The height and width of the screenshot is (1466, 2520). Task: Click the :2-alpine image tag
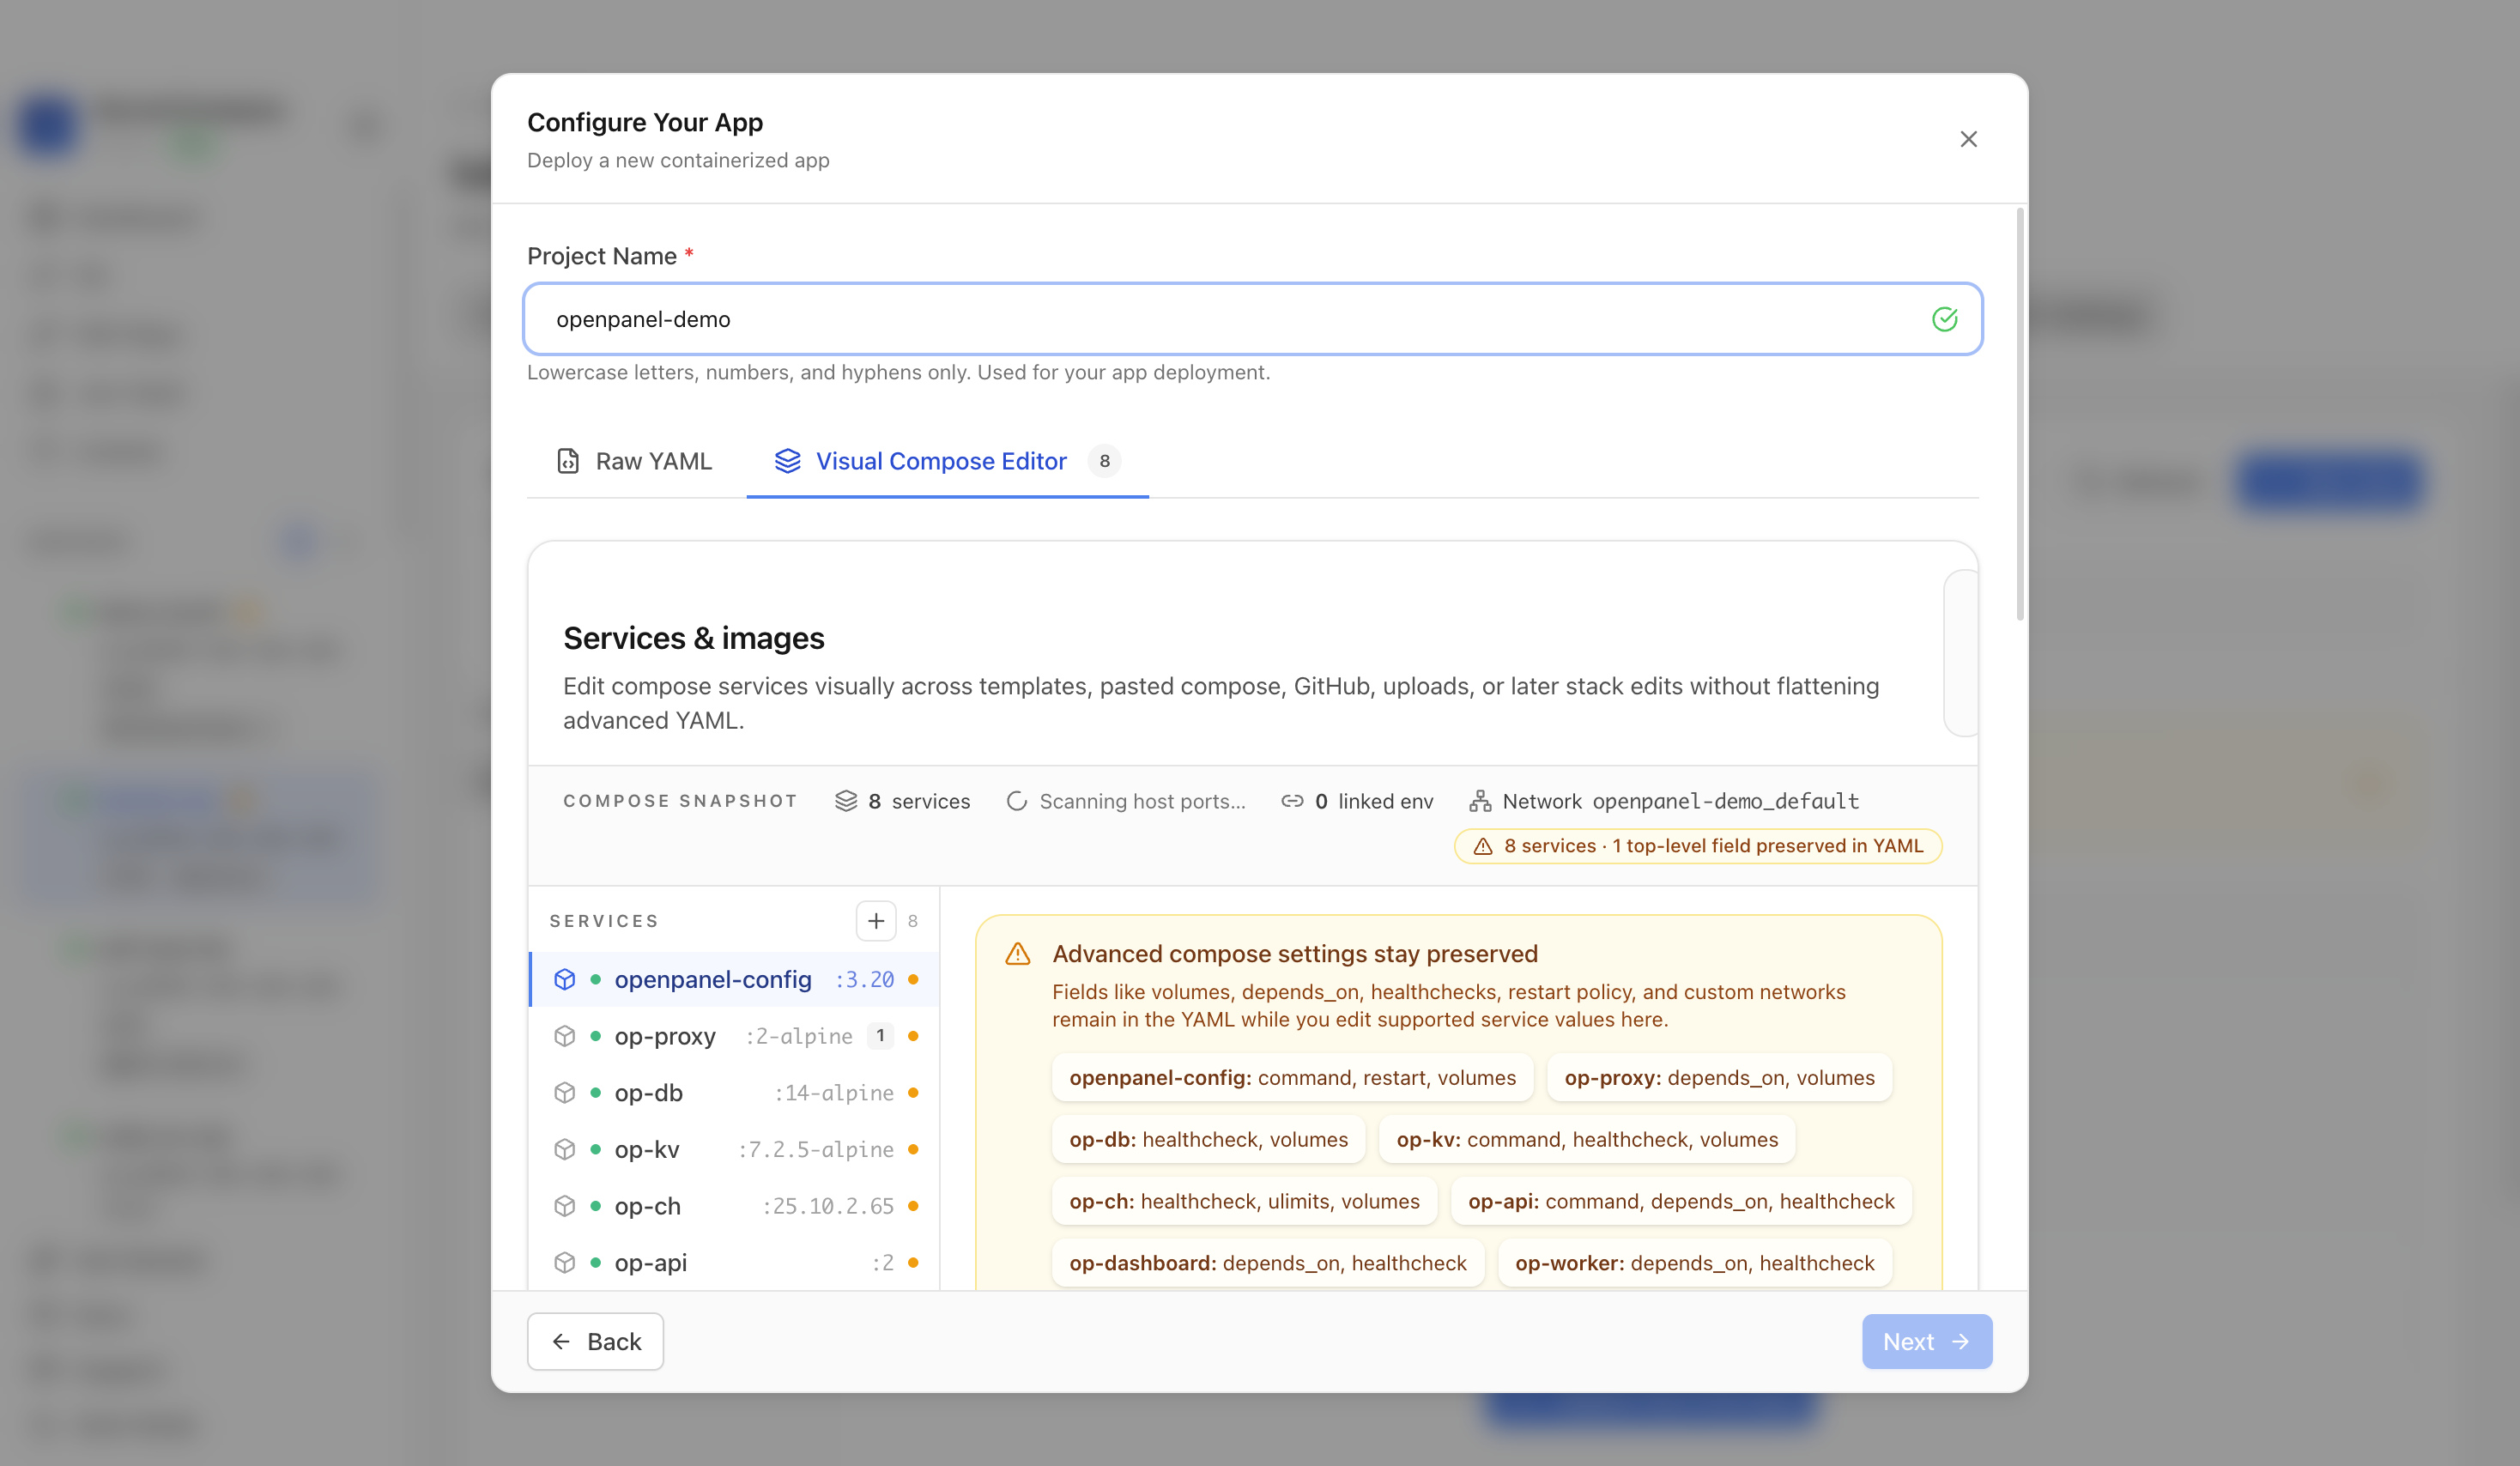click(x=798, y=1036)
